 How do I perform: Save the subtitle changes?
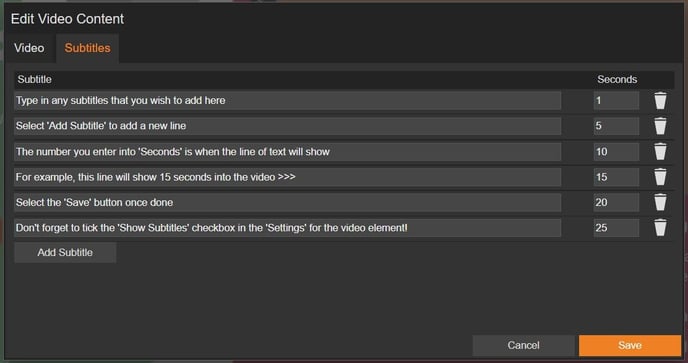[x=630, y=345]
